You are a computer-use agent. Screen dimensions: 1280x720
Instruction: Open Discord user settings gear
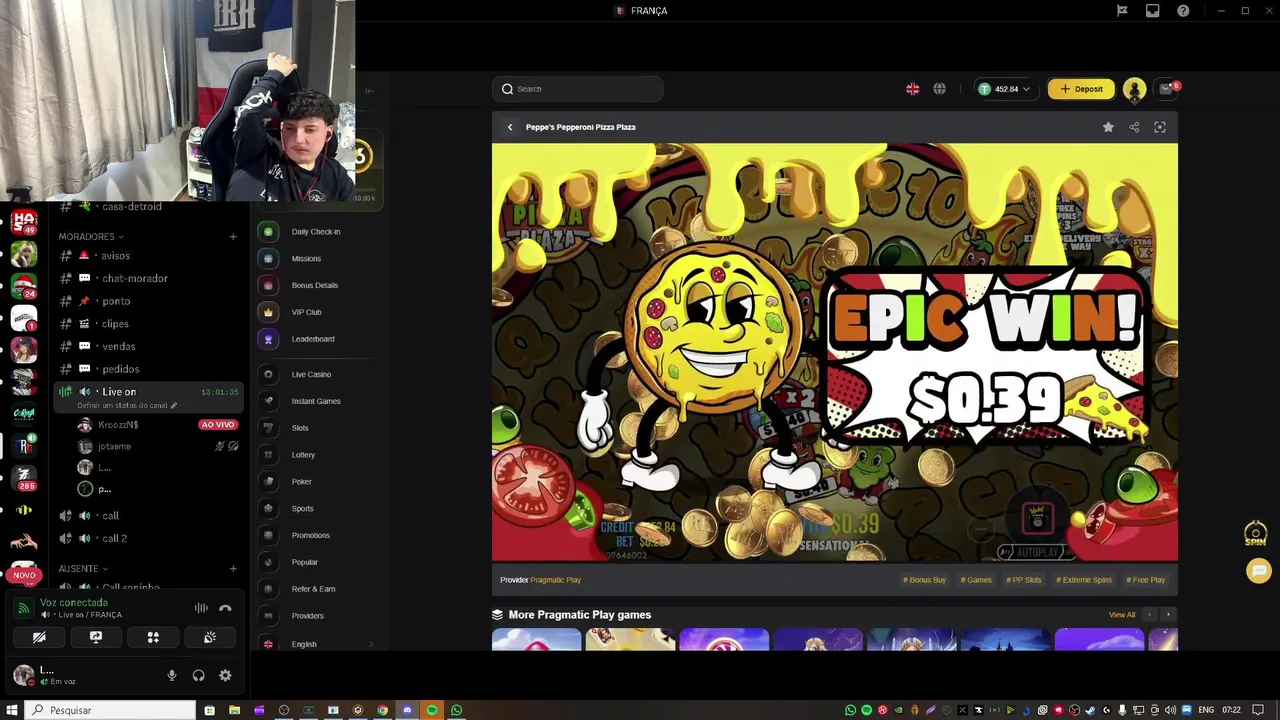pyautogui.click(x=225, y=676)
